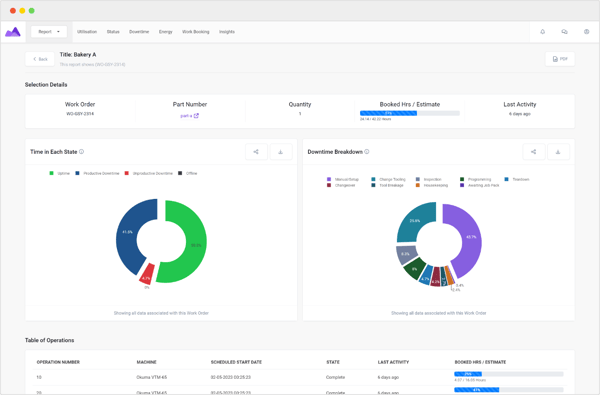Download the Downtime Breakdown chart
The image size is (600, 395).
tap(558, 152)
